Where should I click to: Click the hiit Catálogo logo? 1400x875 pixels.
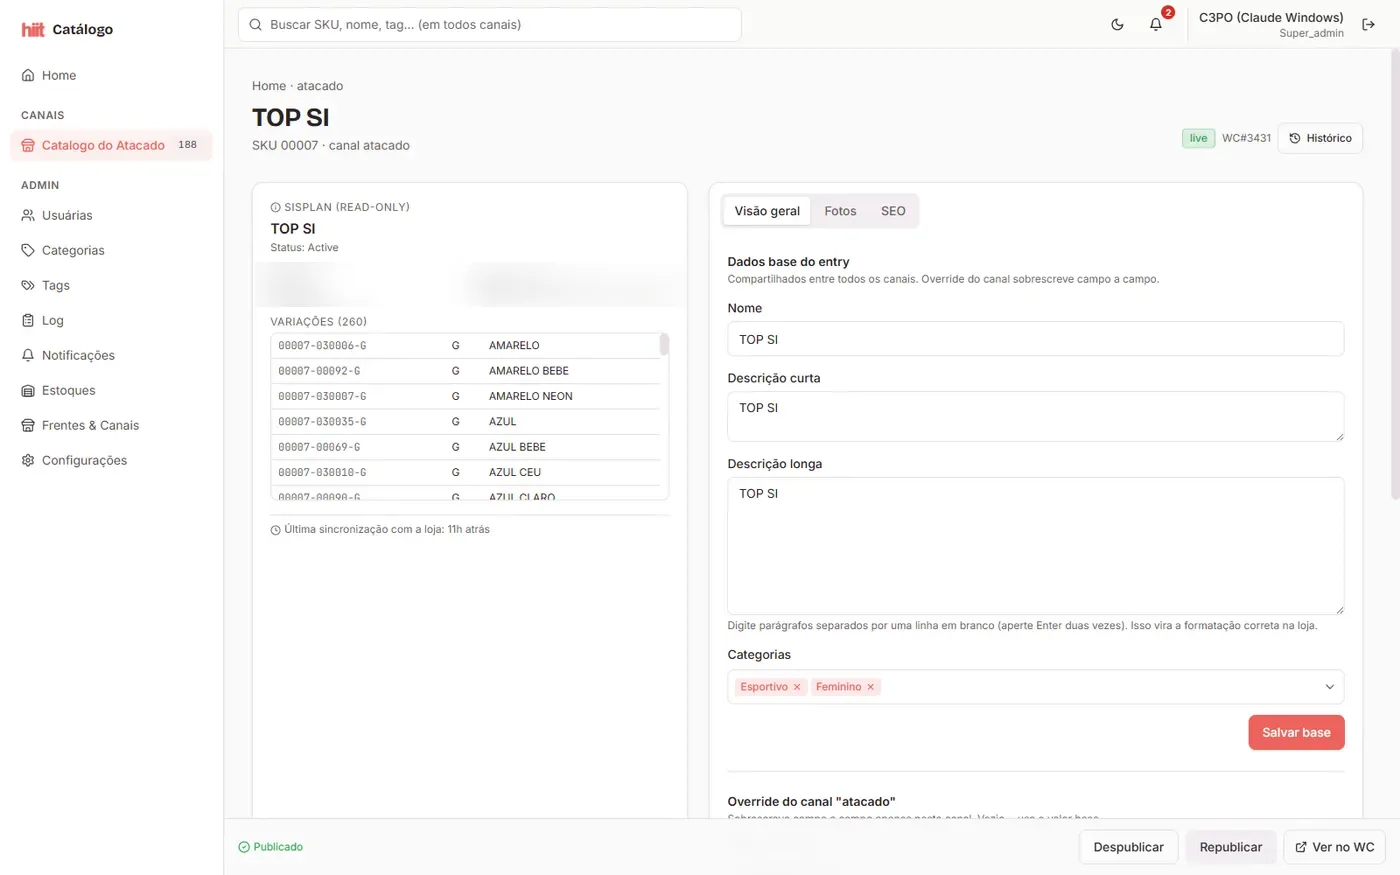click(67, 29)
